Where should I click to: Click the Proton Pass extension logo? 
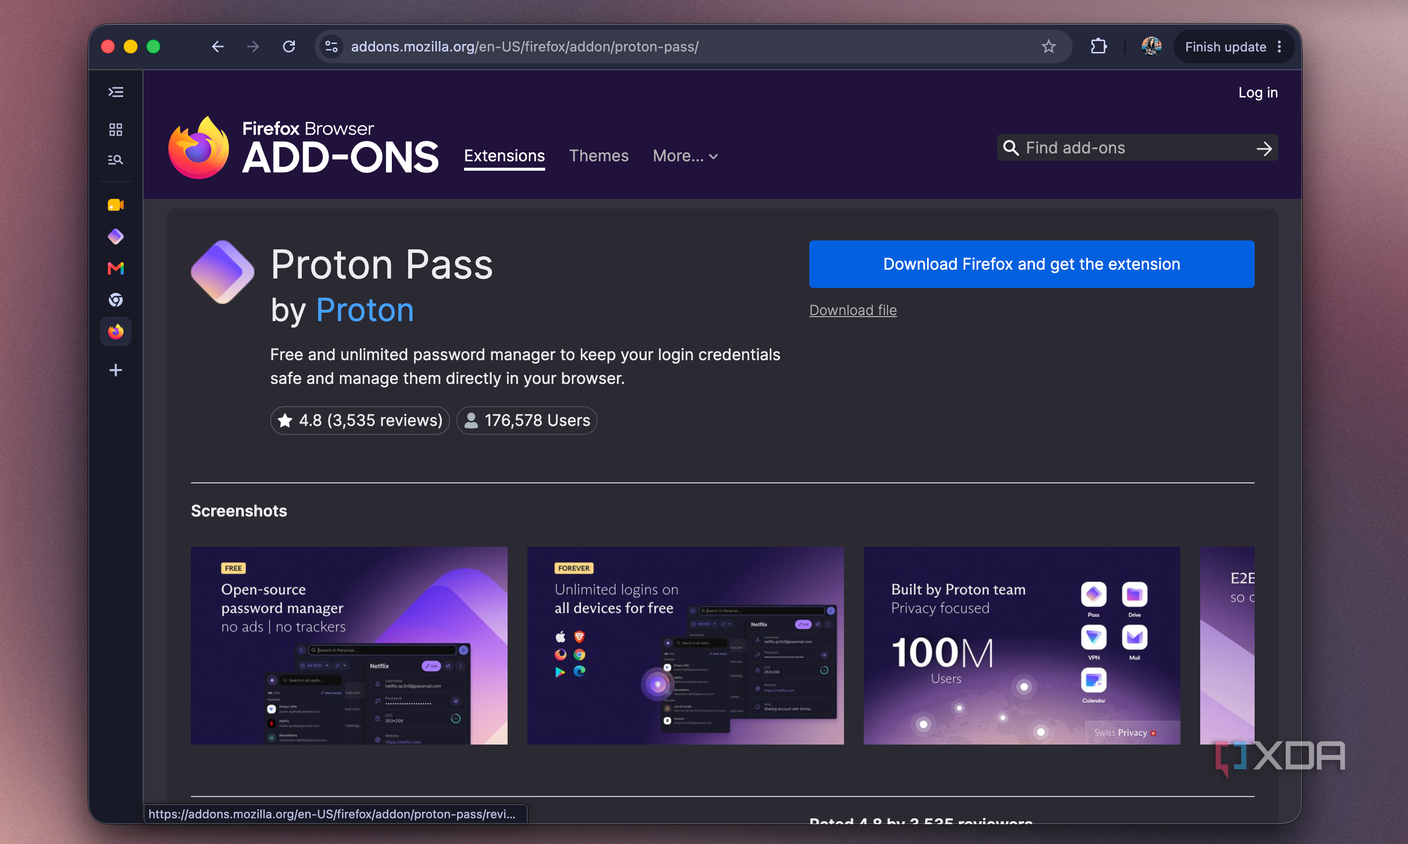[222, 272]
